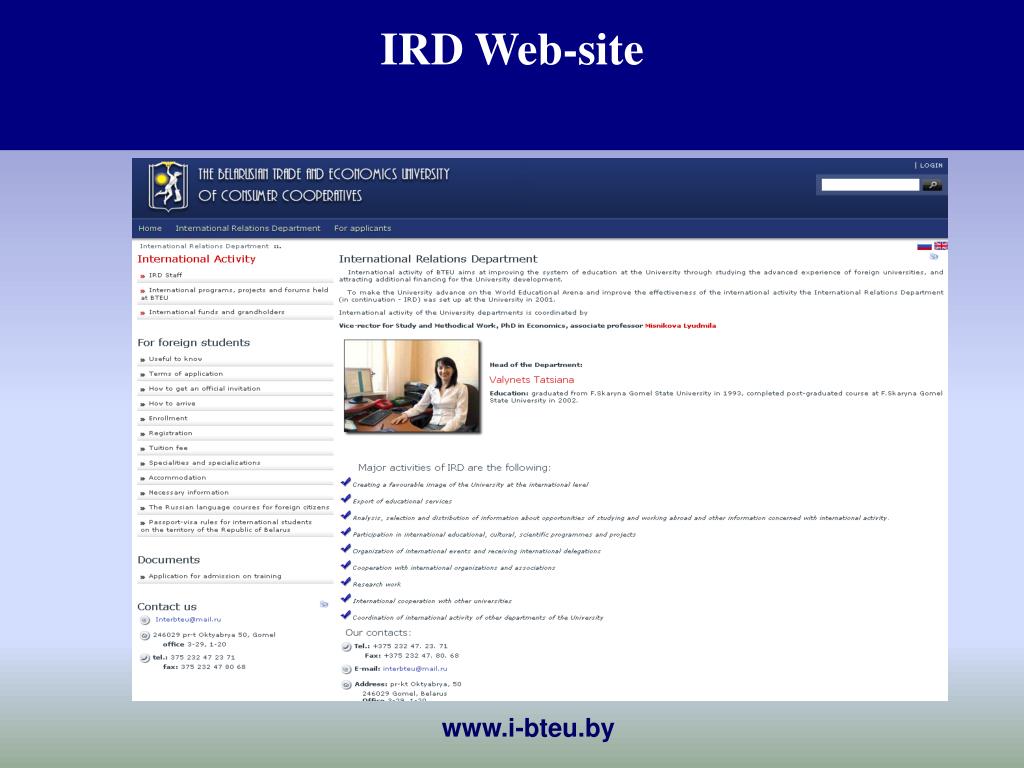Open the Tuition fee link

pos(168,448)
